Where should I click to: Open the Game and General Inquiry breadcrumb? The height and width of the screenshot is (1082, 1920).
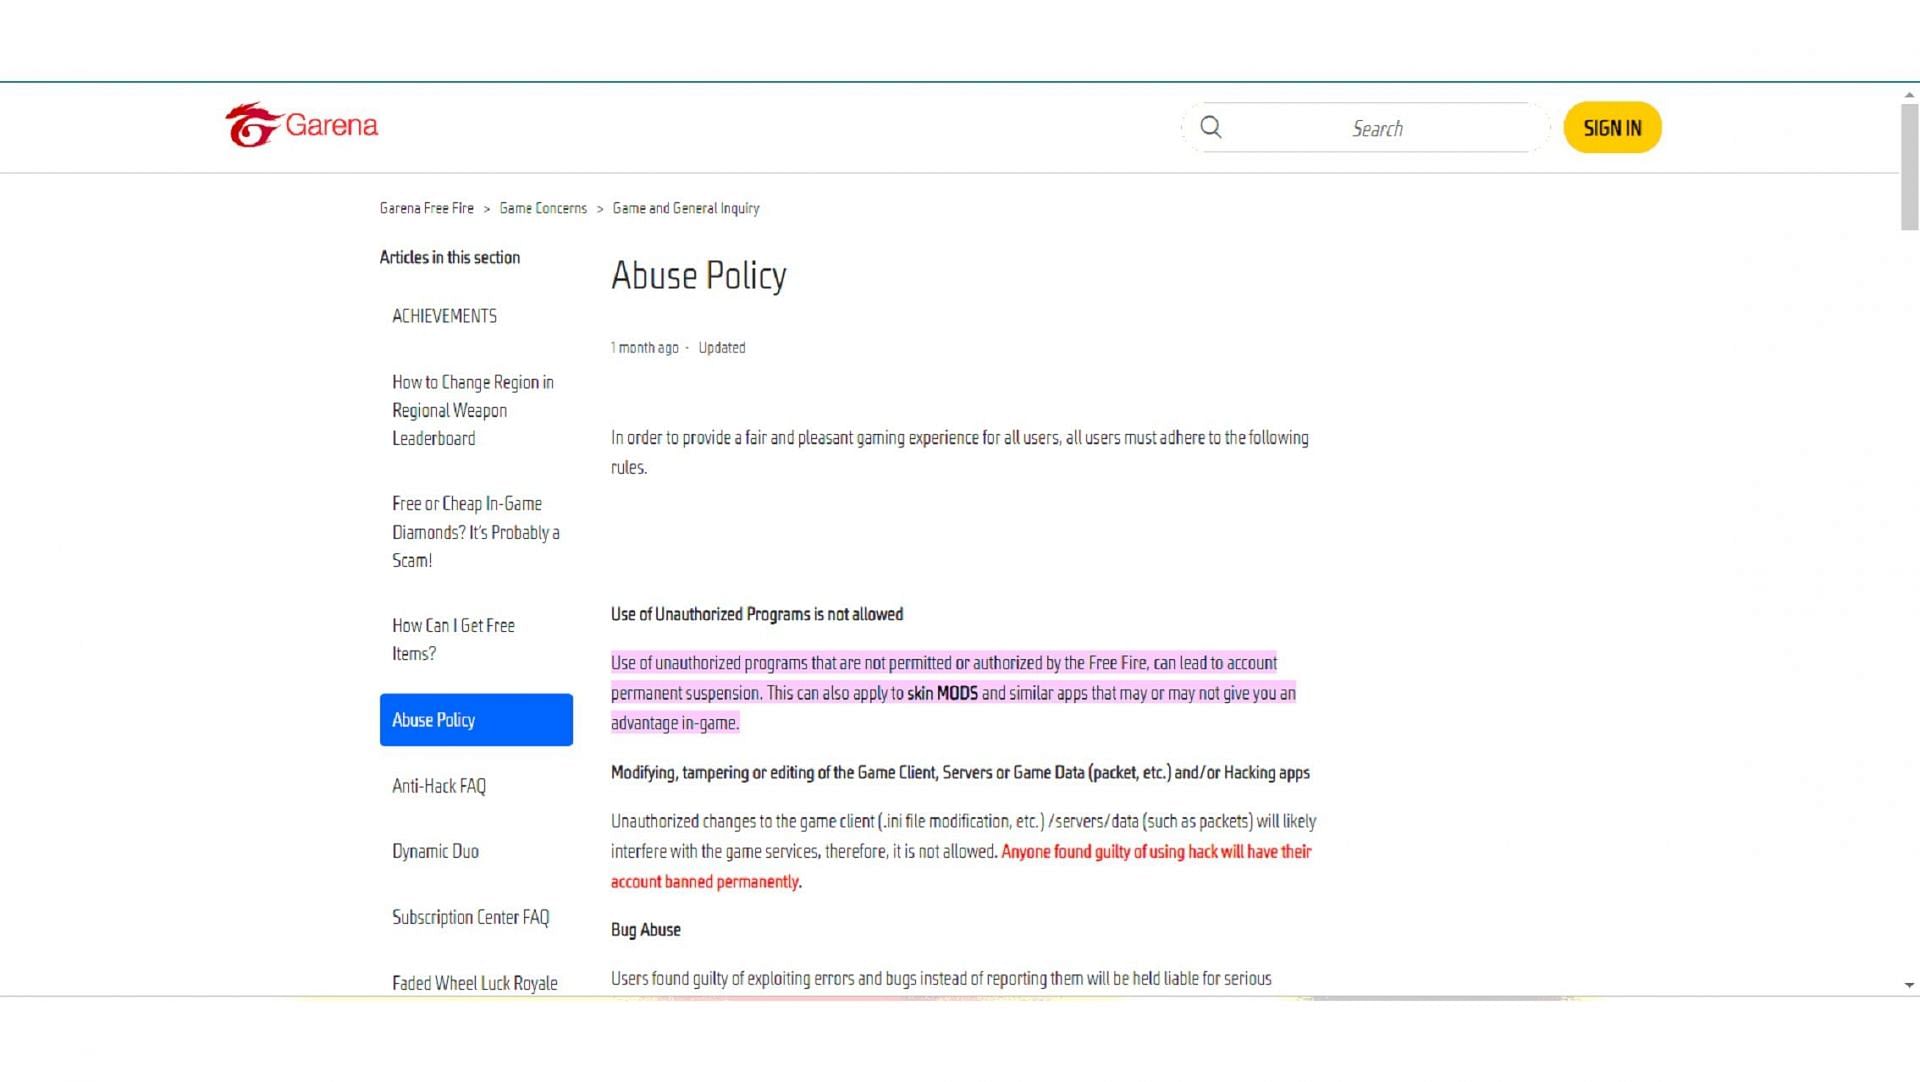[686, 207]
